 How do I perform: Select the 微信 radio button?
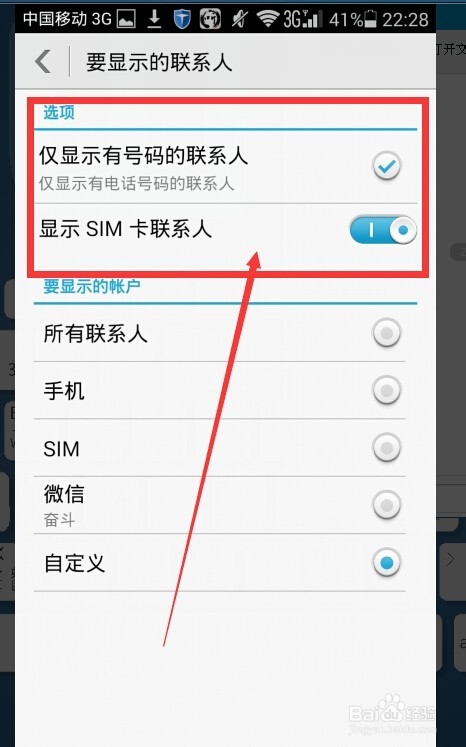click(x=386, y=505)
